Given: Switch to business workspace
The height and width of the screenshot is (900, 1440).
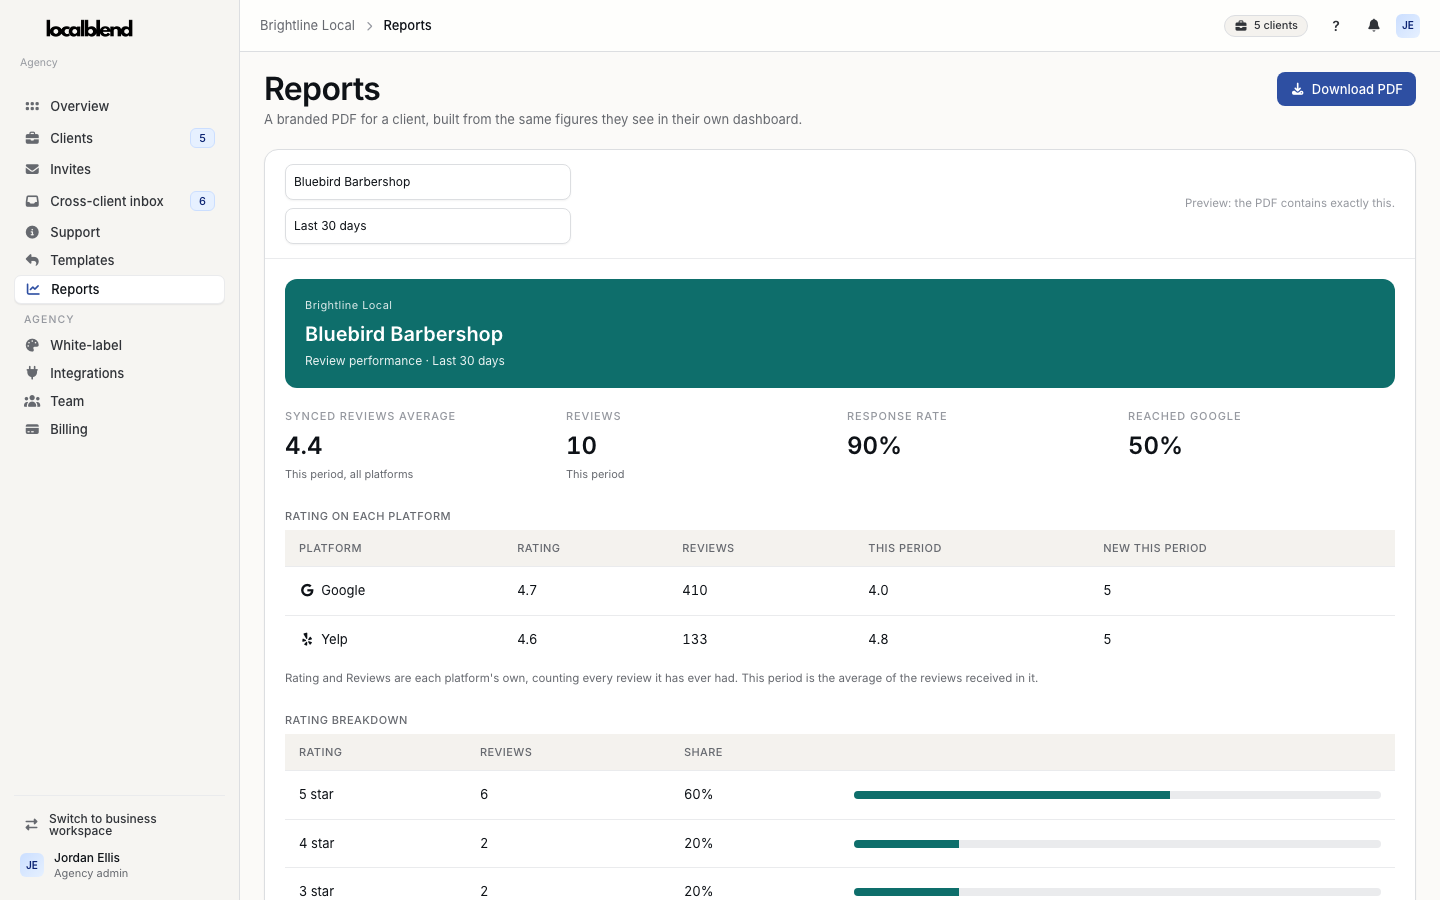Looking at the screenshot, I should [119, 825].
